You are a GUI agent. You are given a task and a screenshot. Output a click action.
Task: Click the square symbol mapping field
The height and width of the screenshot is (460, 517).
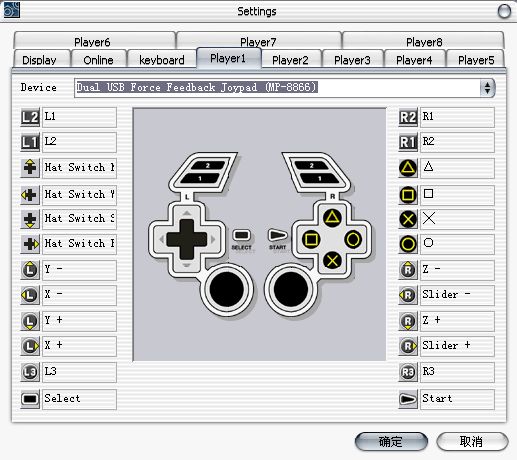point(457,195)
